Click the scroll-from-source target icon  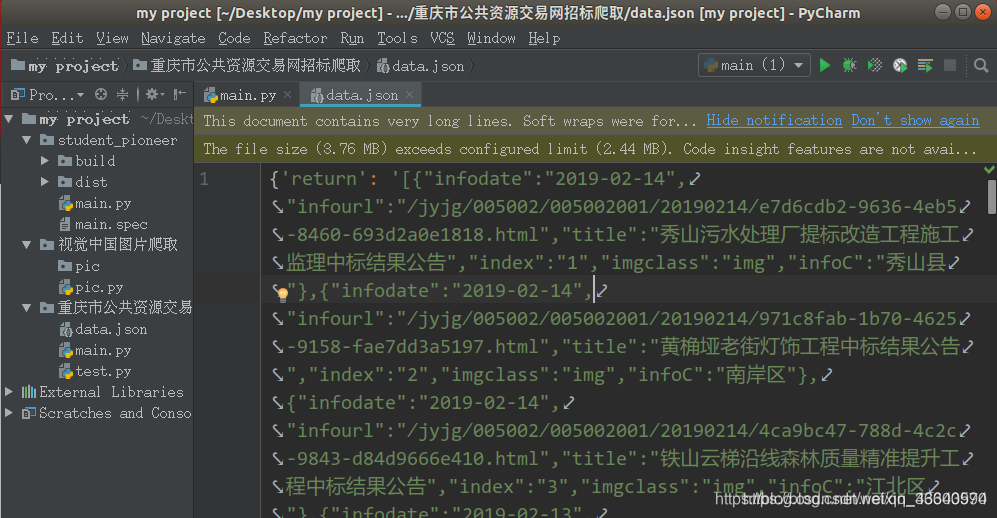100,95
